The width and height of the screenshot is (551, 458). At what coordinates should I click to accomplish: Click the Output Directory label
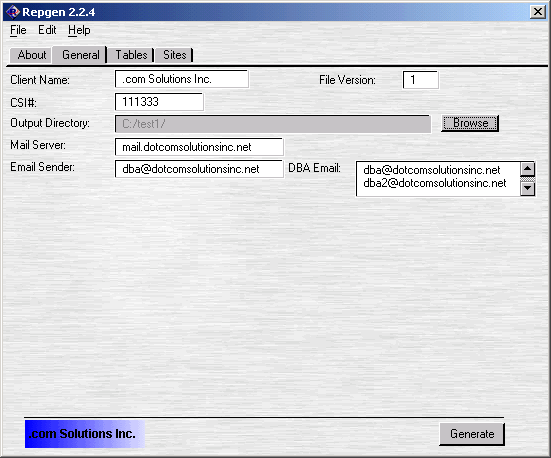[x=50, y=123]
